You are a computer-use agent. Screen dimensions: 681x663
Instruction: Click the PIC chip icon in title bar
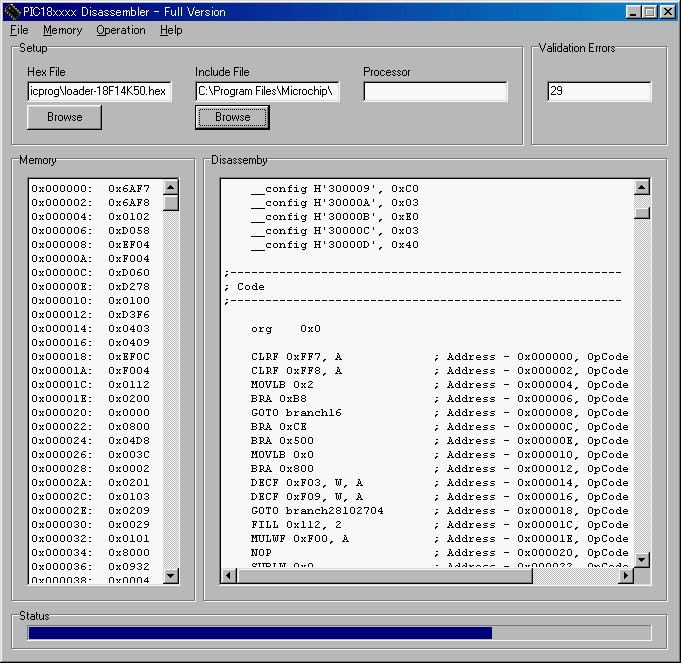[x=12, y=12]
